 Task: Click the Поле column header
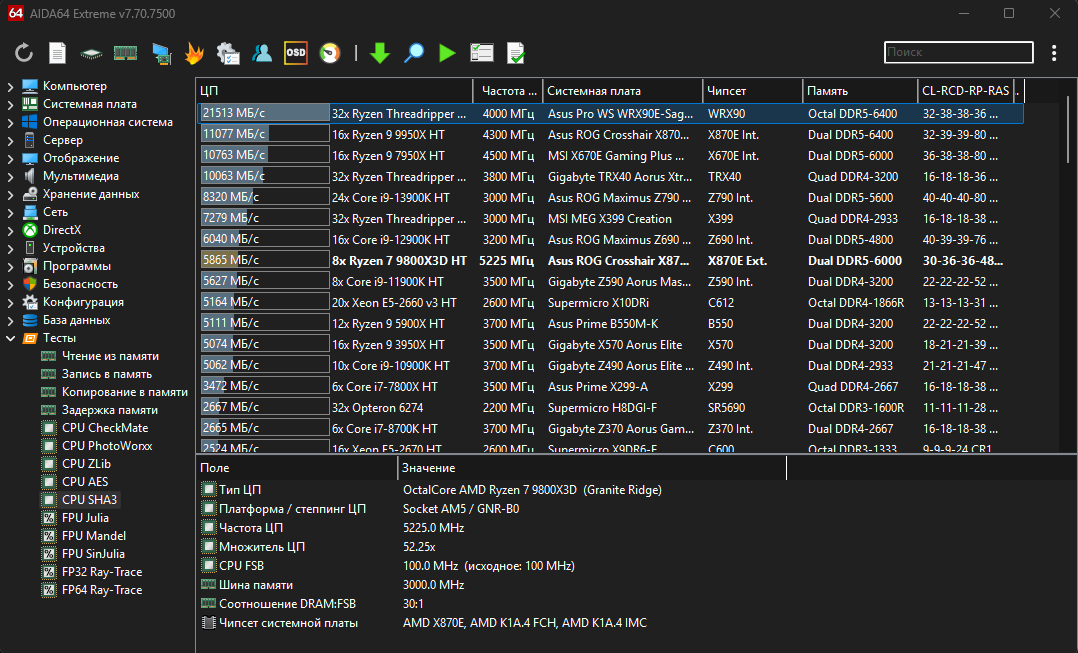pyautogui.click(x=296, y=468)
